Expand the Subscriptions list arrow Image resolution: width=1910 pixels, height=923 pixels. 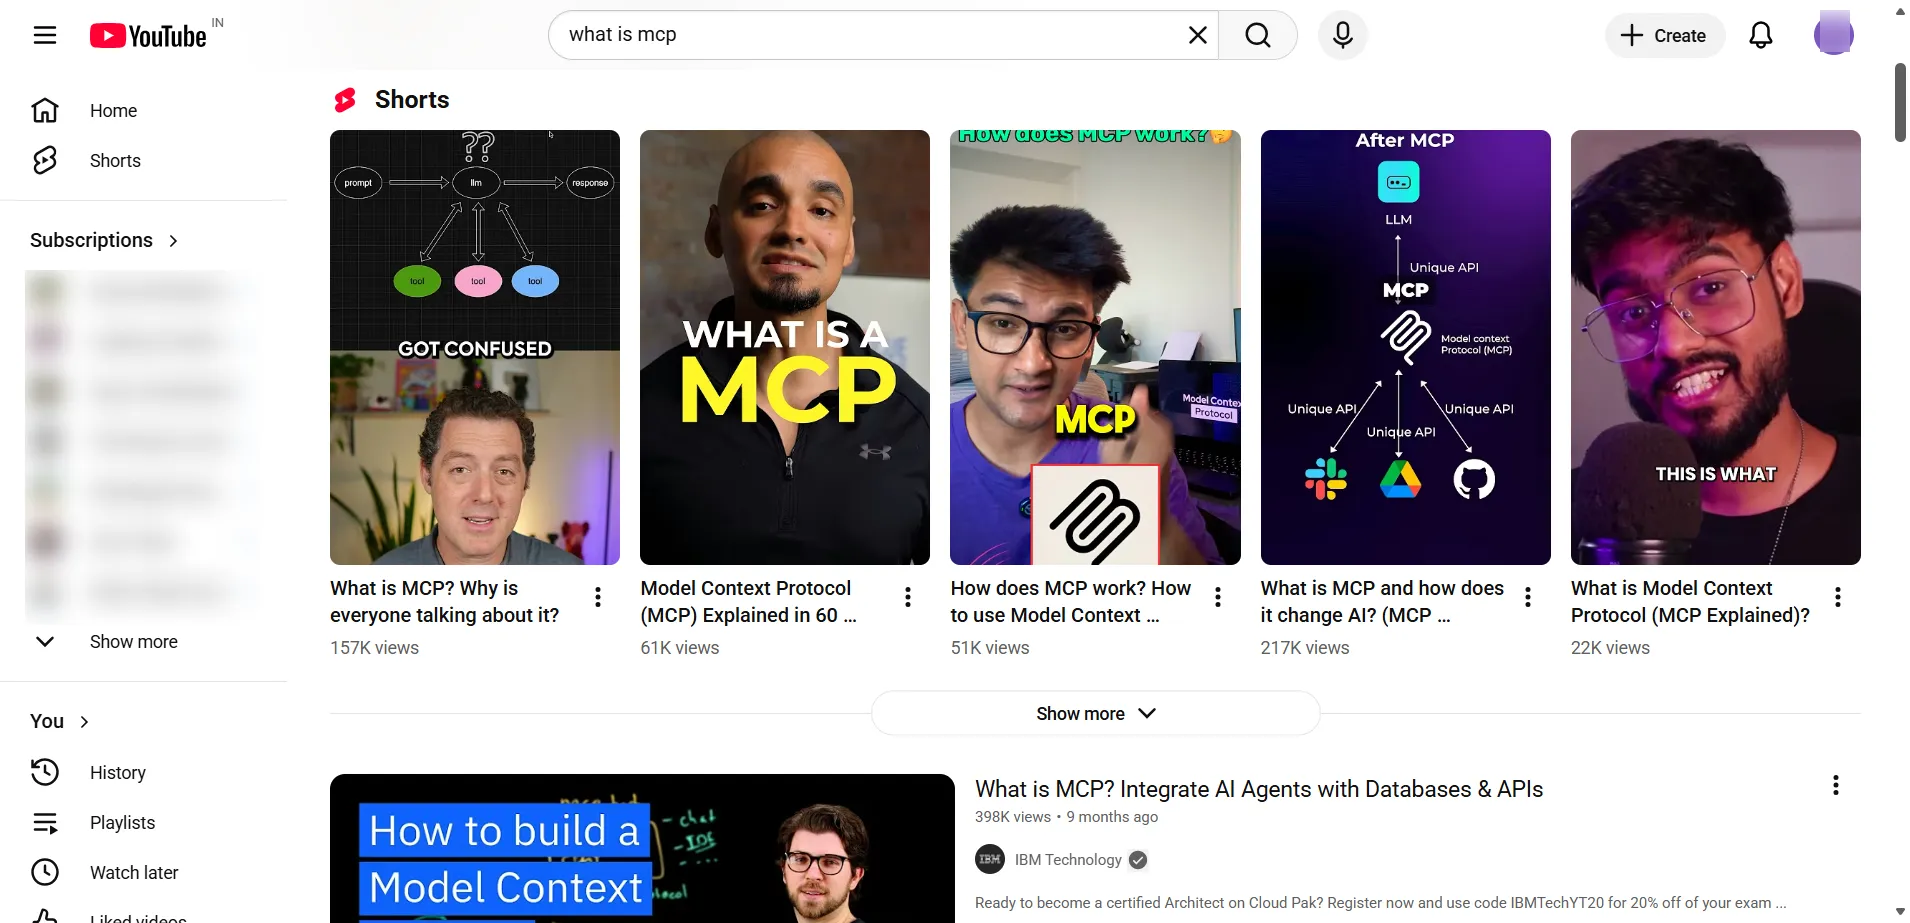click(173, 240)
